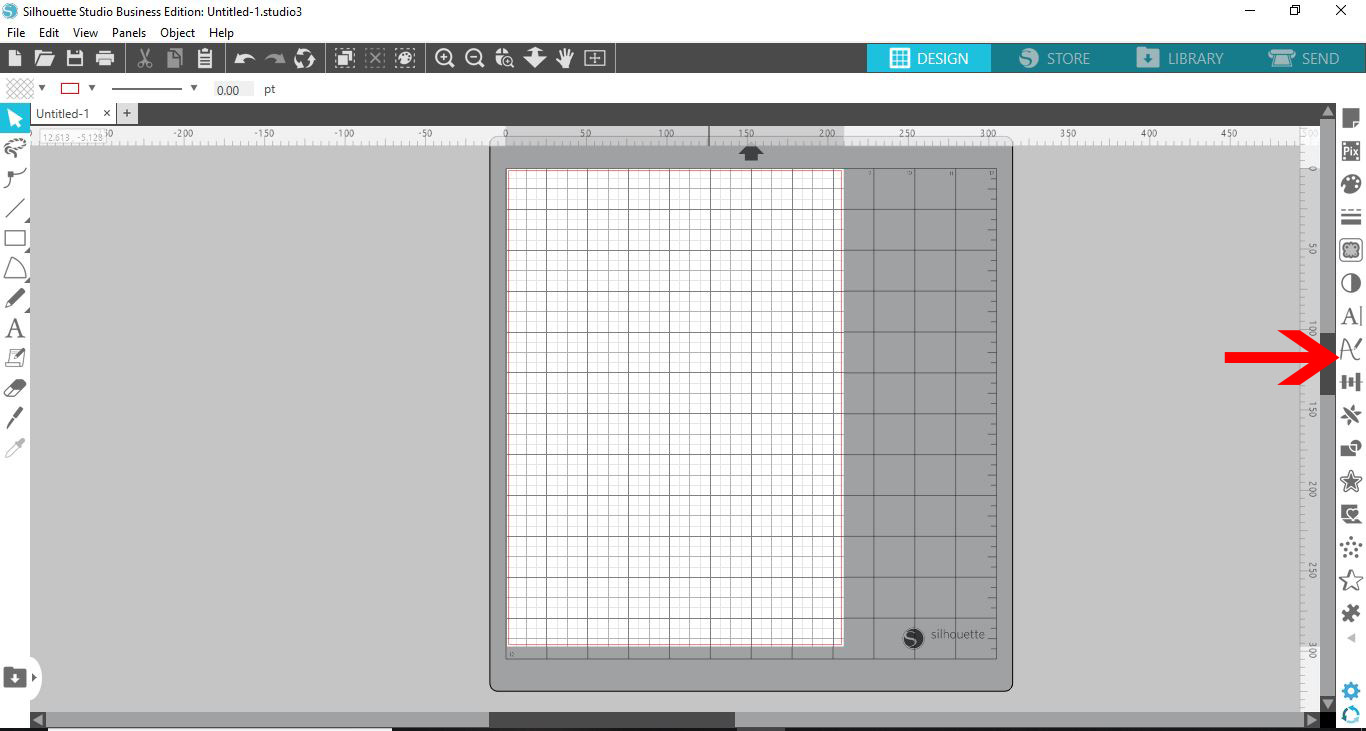Open the Glyphs panel icon
Viewport: 1366px width, 731px height.
1351,349
